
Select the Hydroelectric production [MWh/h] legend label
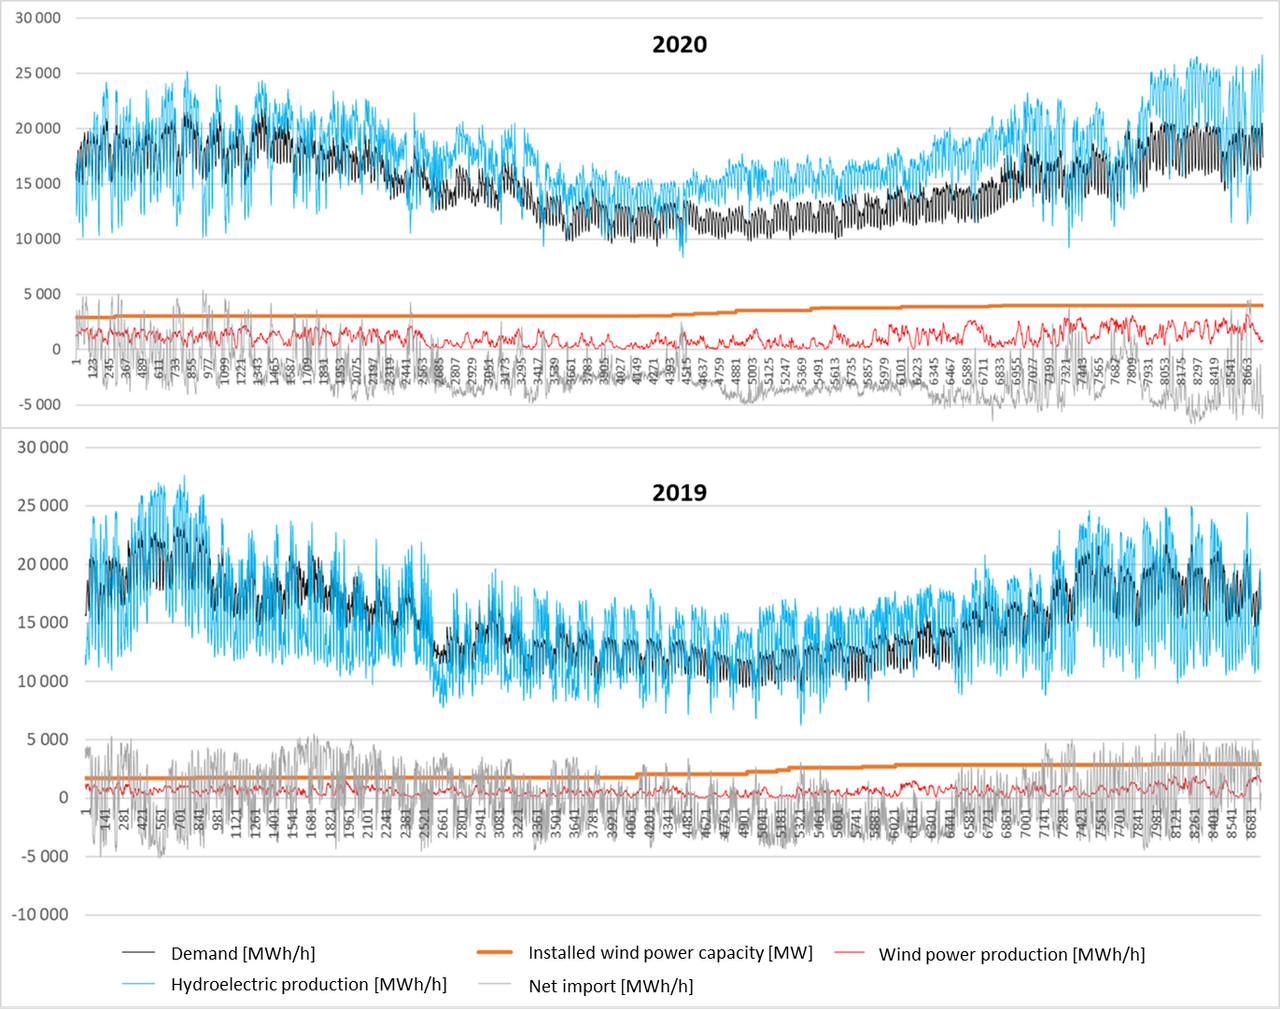[309, 985]
